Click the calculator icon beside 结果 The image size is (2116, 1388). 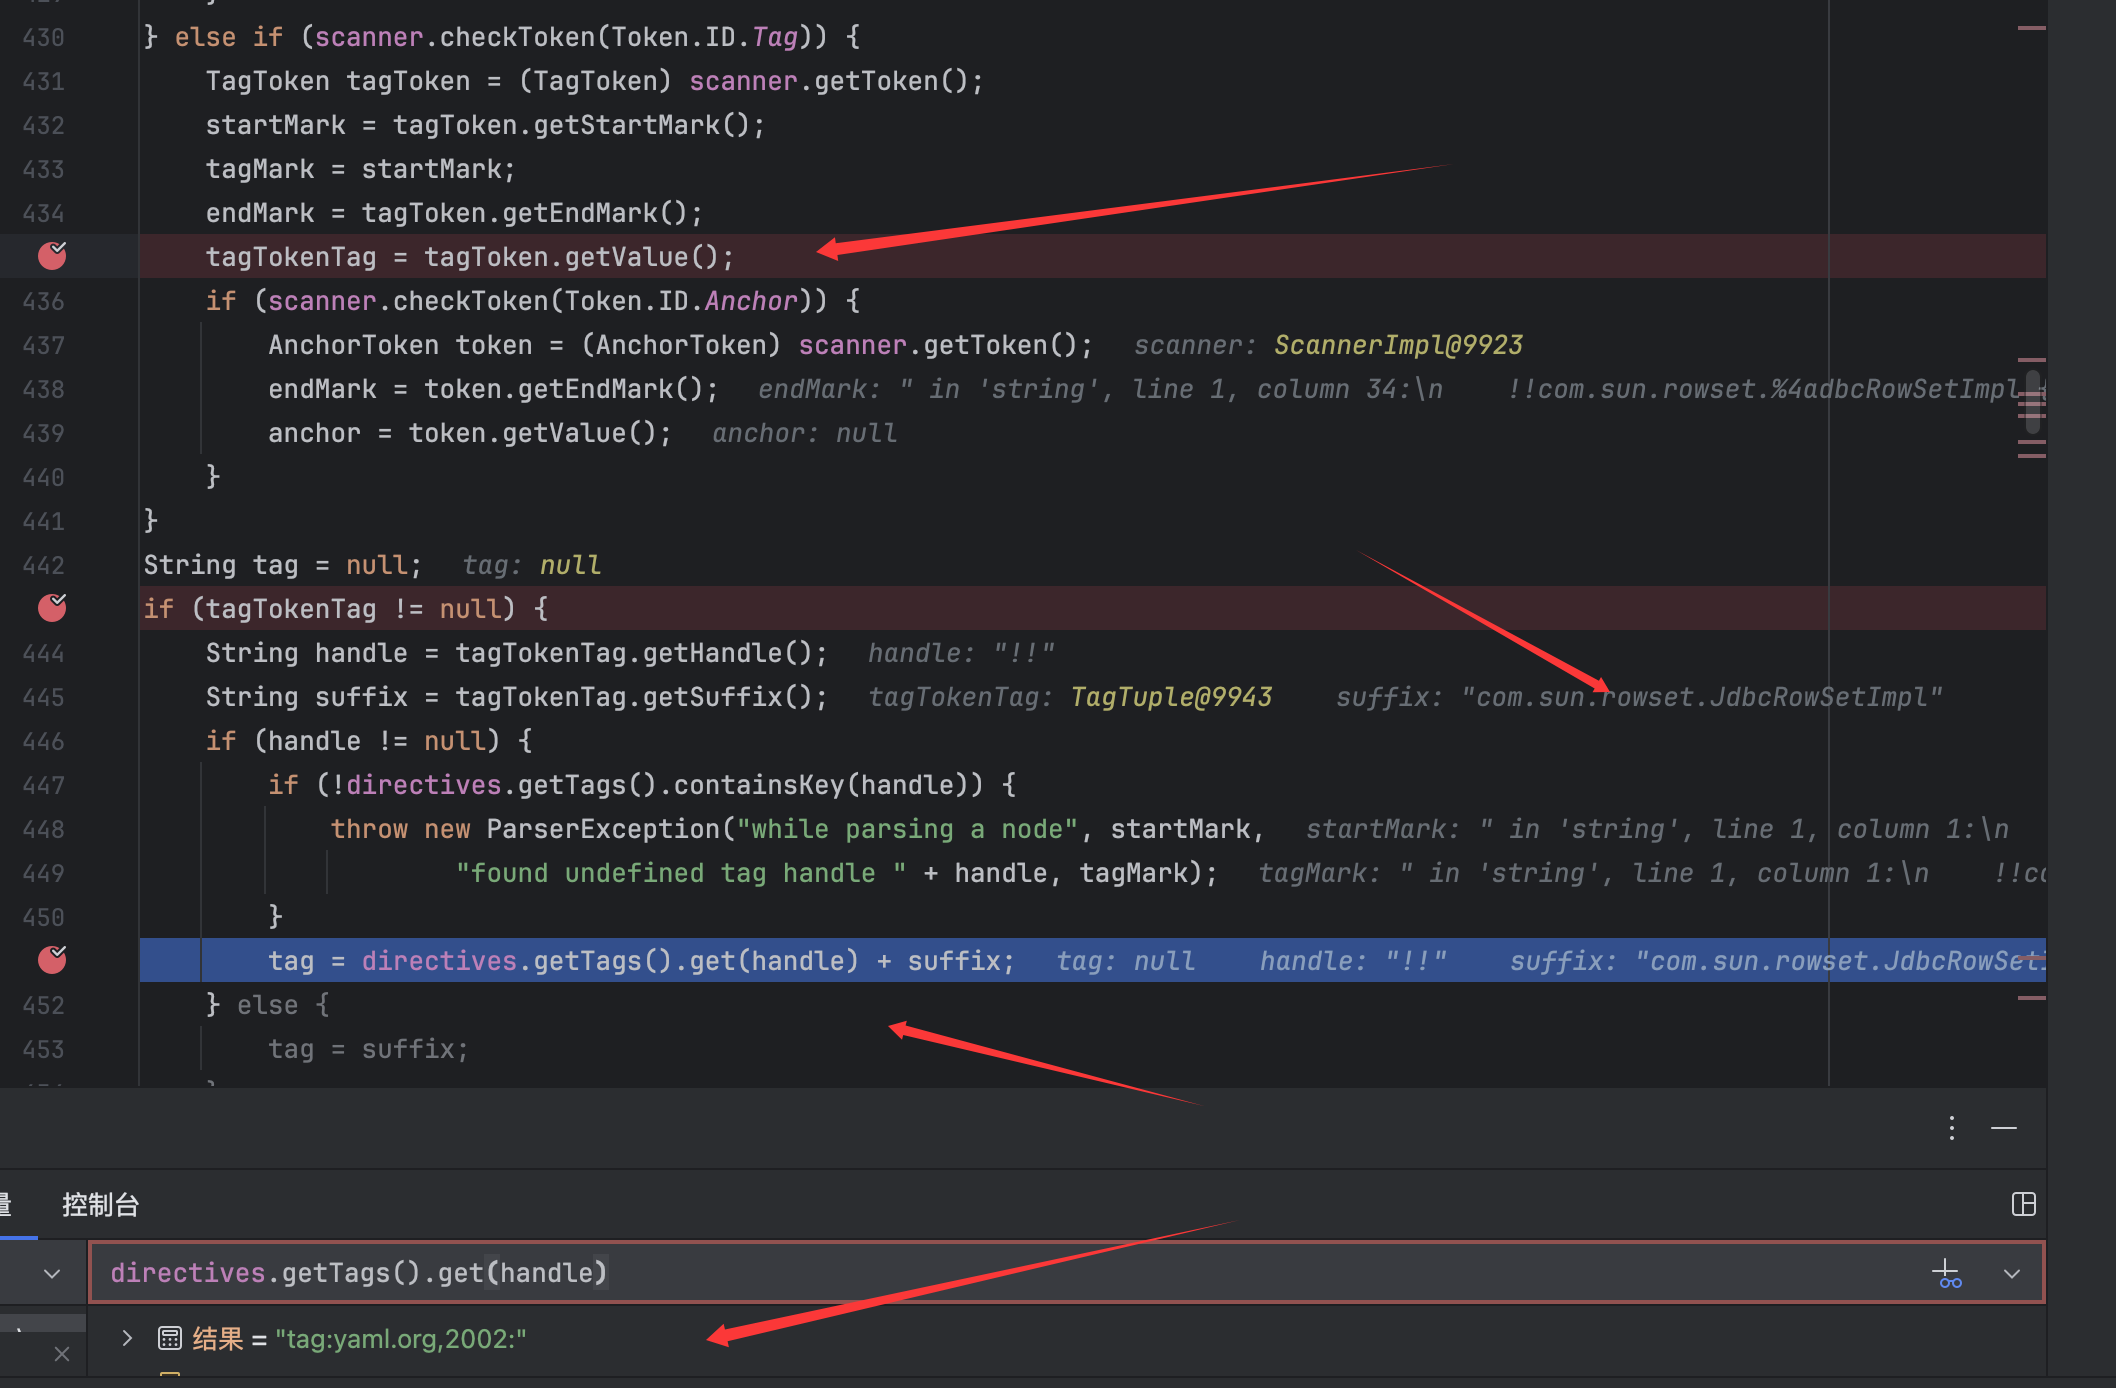(x=170, y=1338)
